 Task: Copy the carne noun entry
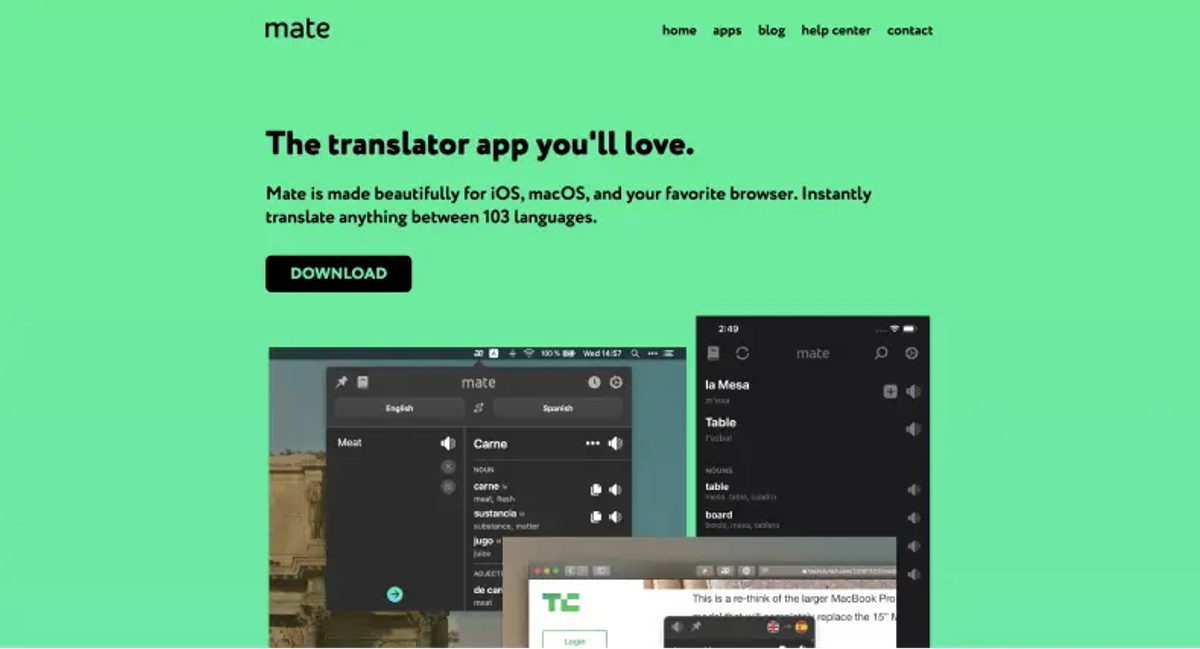click(595, 490)
